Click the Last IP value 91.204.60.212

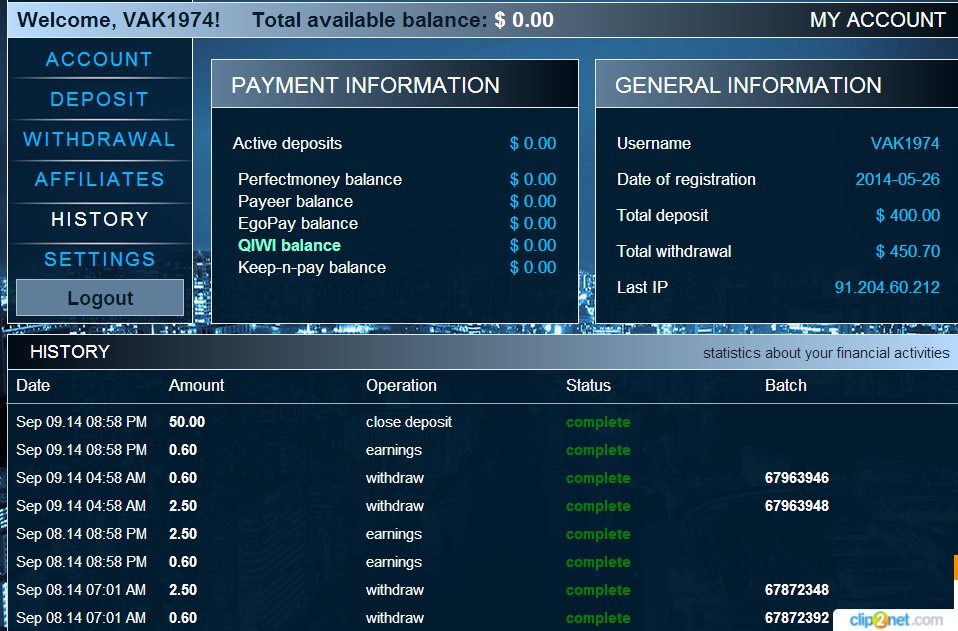887,287
